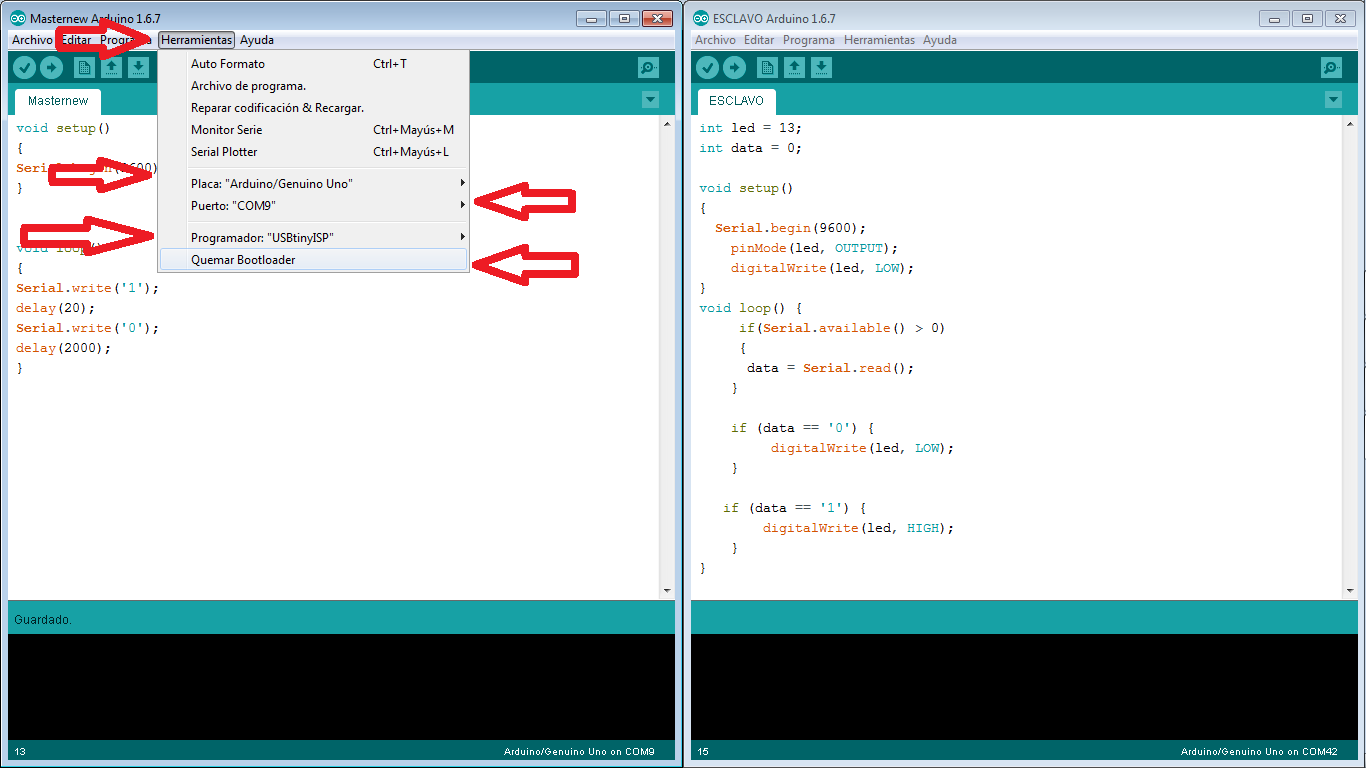
Task: Select Auto Formato menu entry
Action: (x=314, y=63)
